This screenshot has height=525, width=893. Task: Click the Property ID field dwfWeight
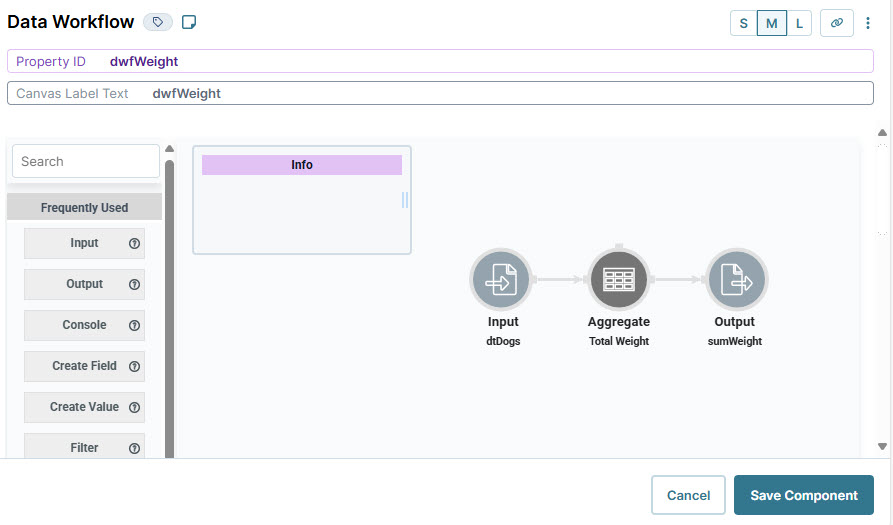(x=440, y=61)
